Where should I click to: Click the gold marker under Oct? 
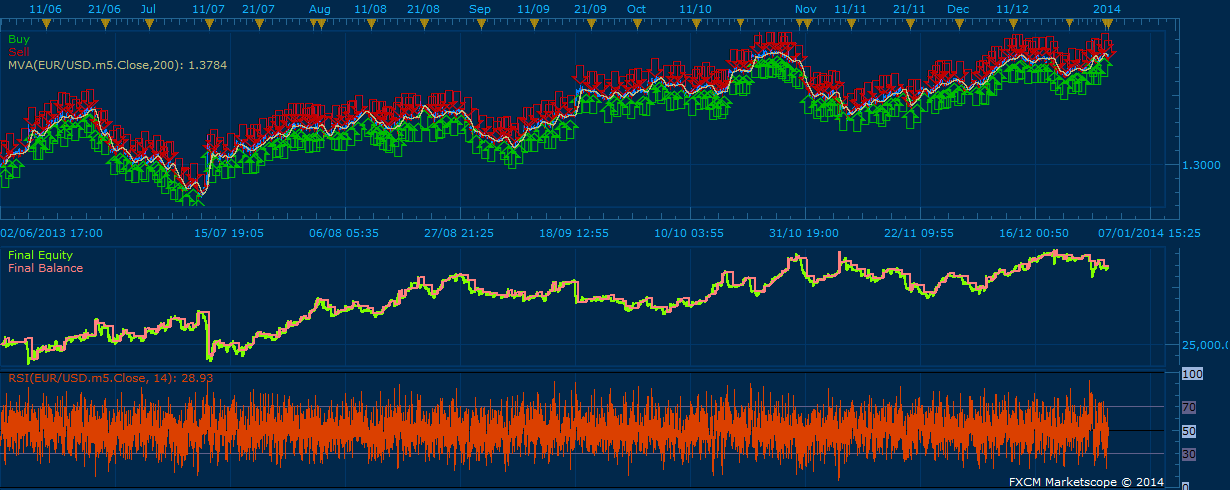click(636, 22)
